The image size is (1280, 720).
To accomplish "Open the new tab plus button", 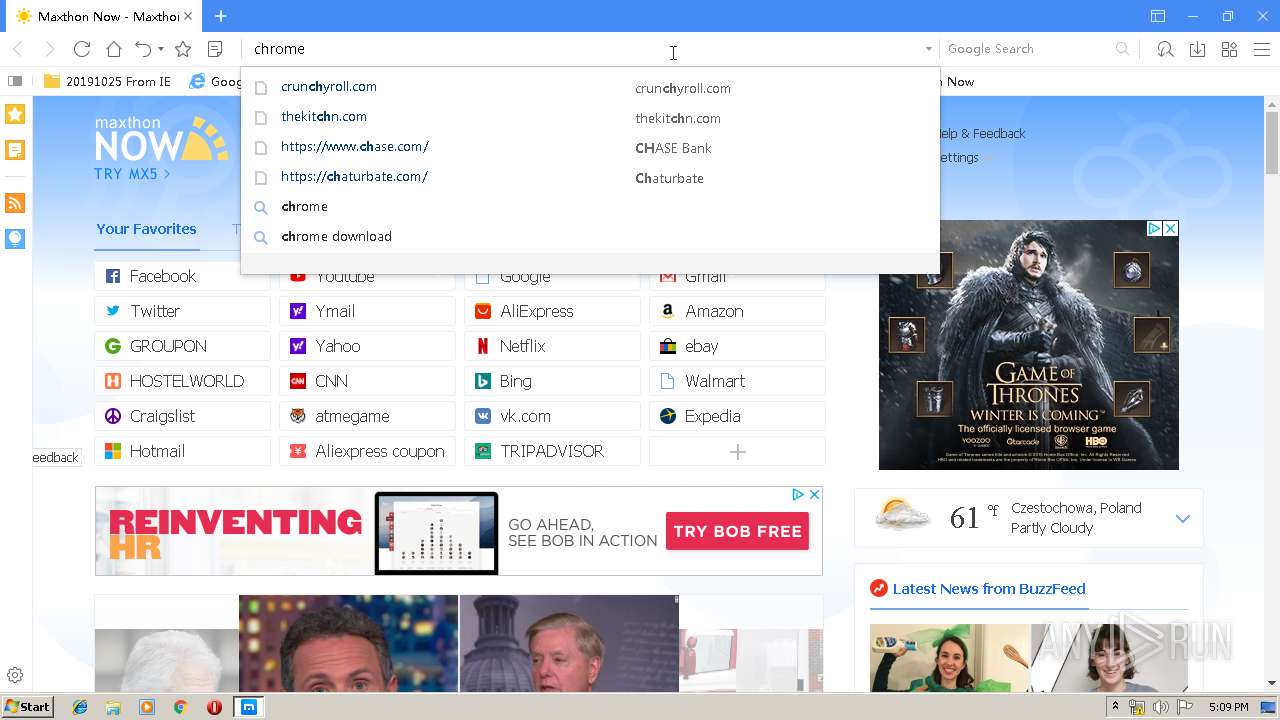I will click(x=221, y=16).
